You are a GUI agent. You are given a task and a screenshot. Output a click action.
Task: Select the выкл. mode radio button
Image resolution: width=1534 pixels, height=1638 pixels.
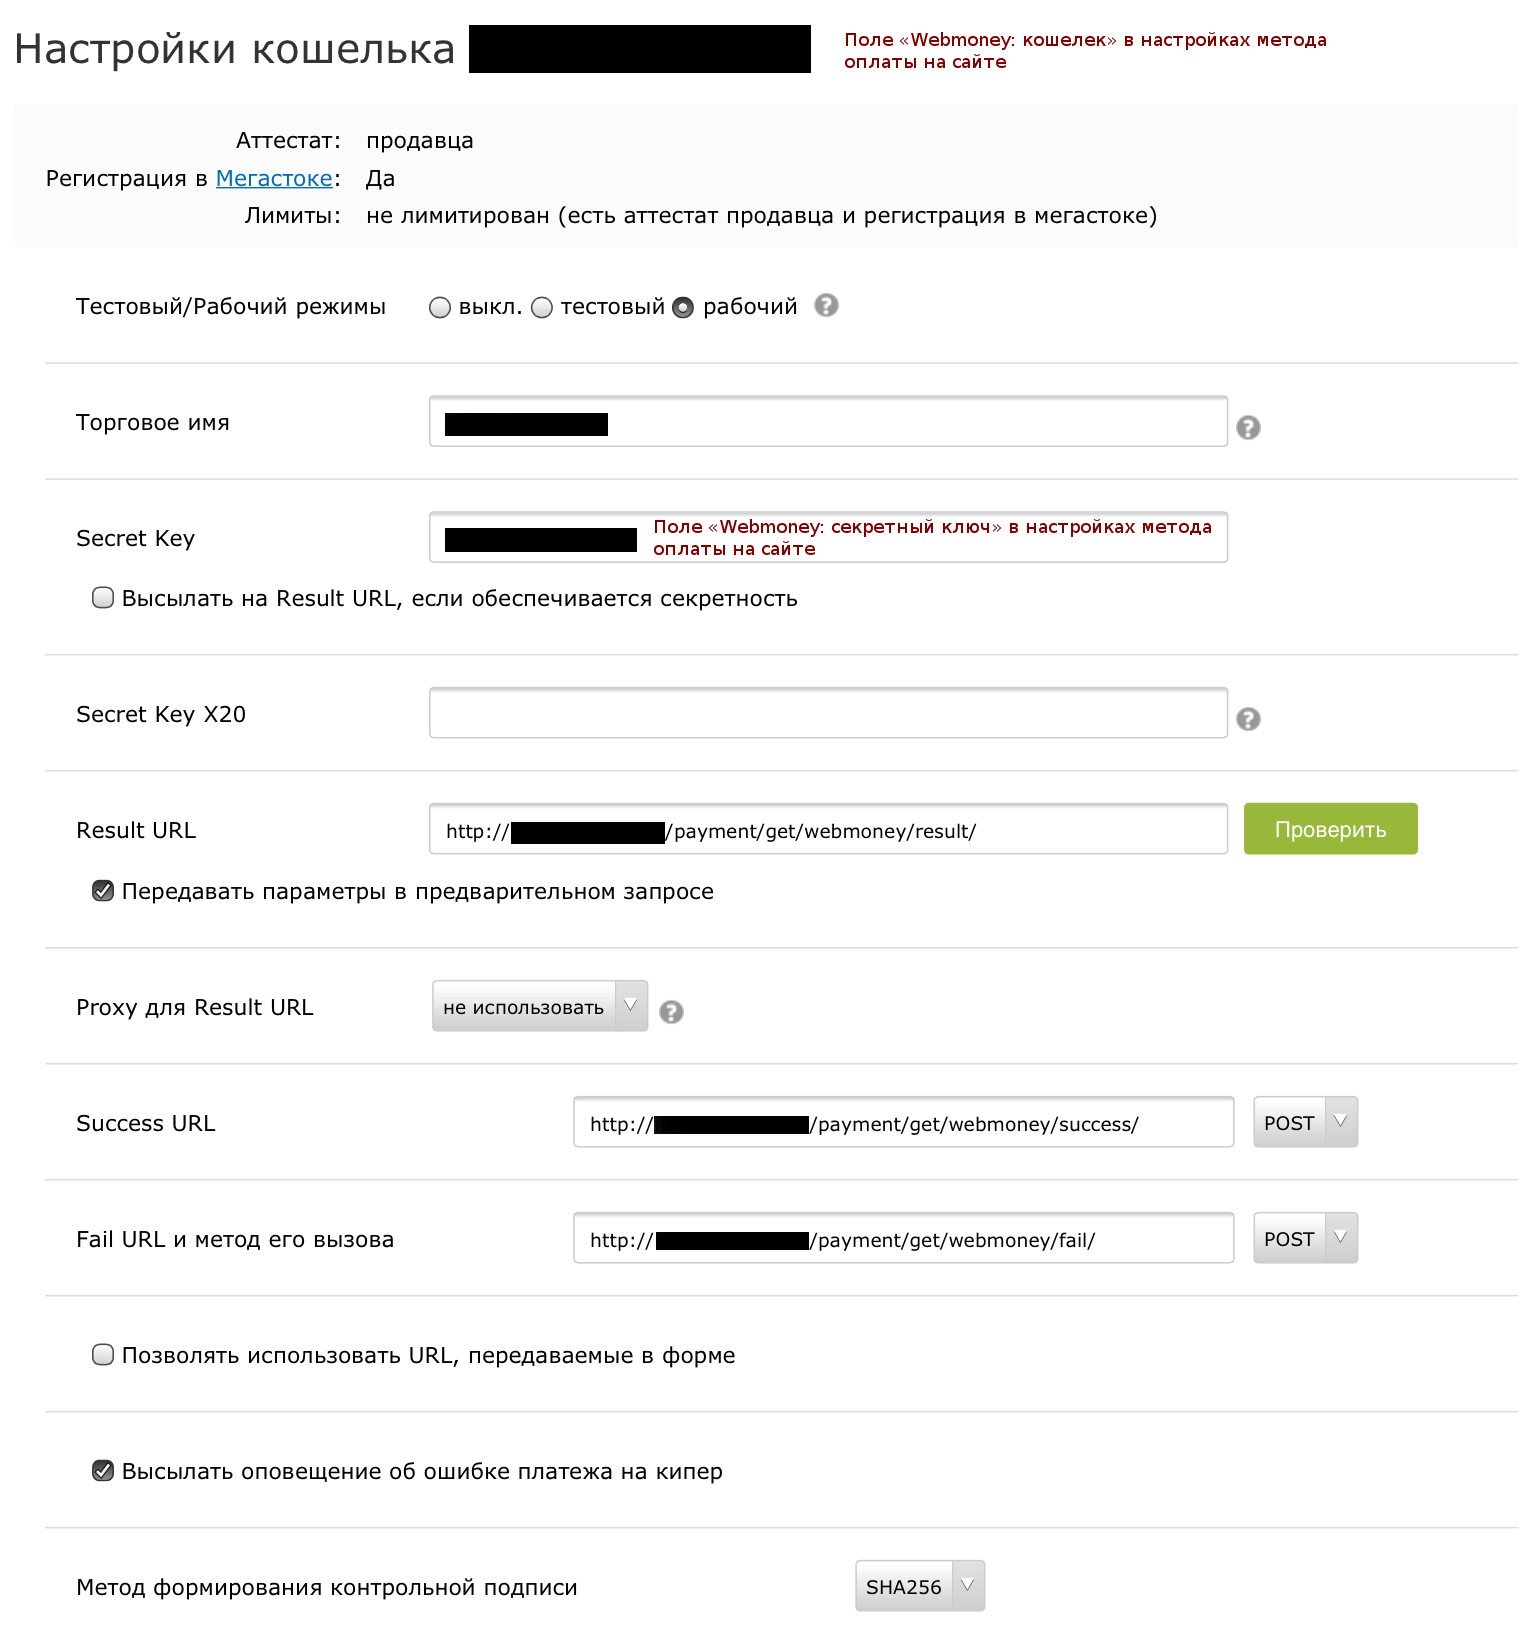click(440, 308)
